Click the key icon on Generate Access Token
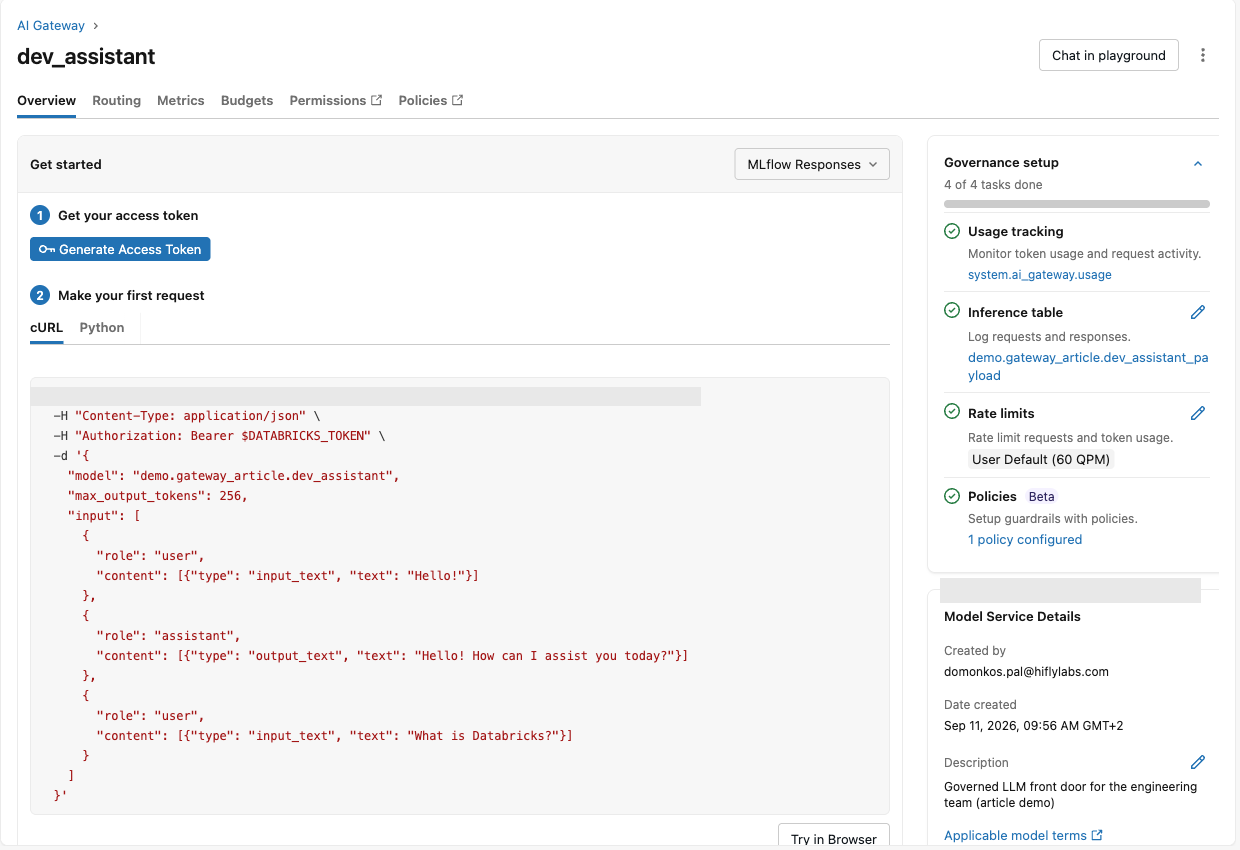1240x850 pixels. click(47, 249)
